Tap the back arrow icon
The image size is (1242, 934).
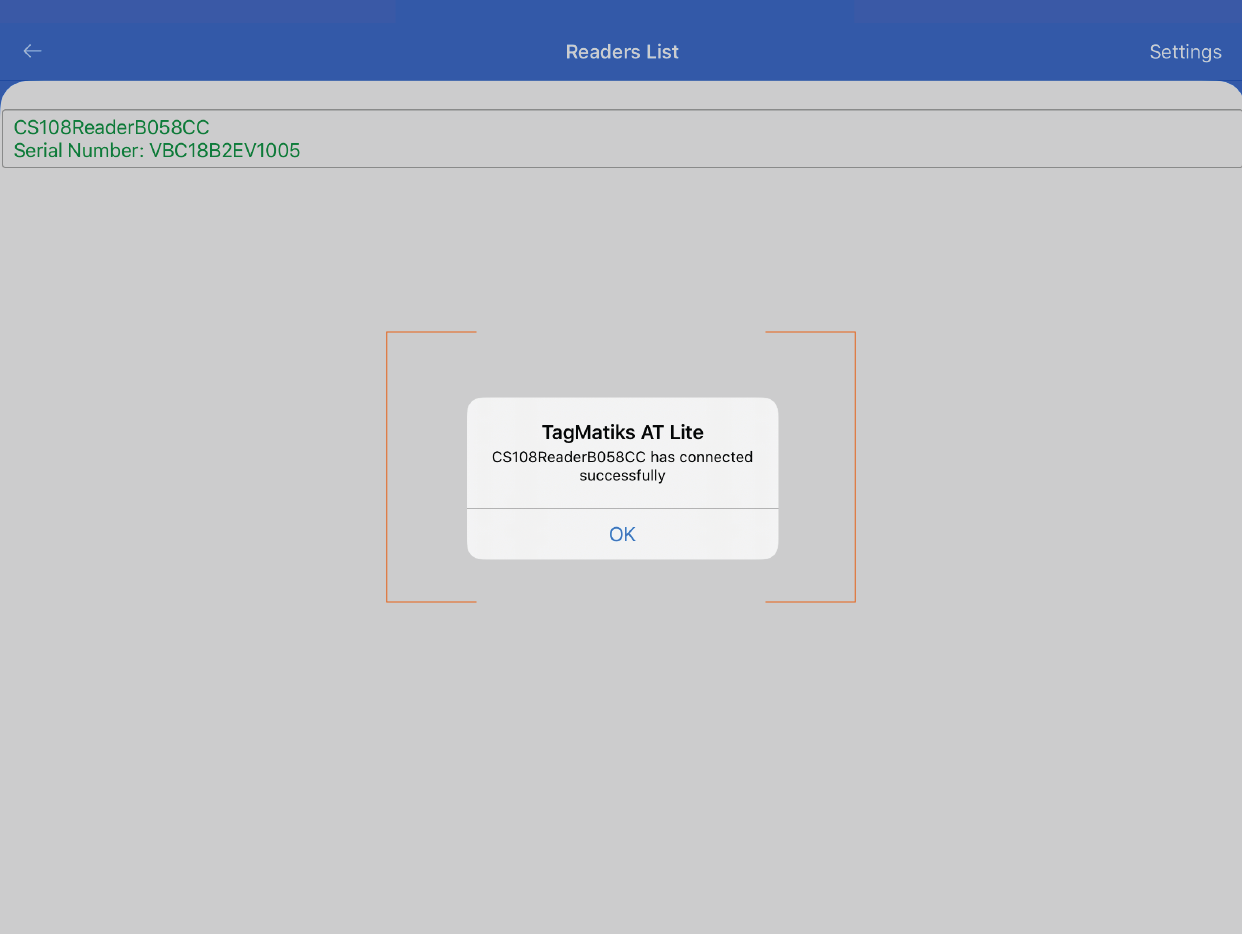click(33, 51)
